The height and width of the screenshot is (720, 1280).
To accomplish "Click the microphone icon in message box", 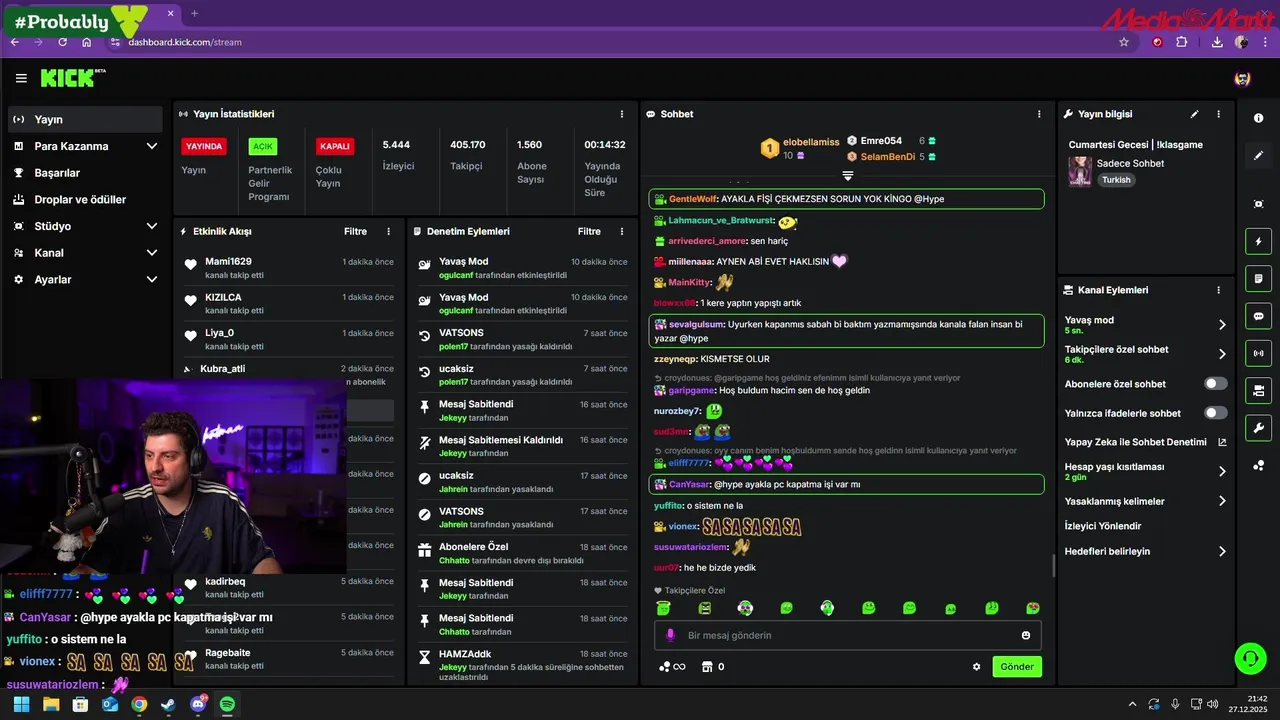I will tap(670, 635).
